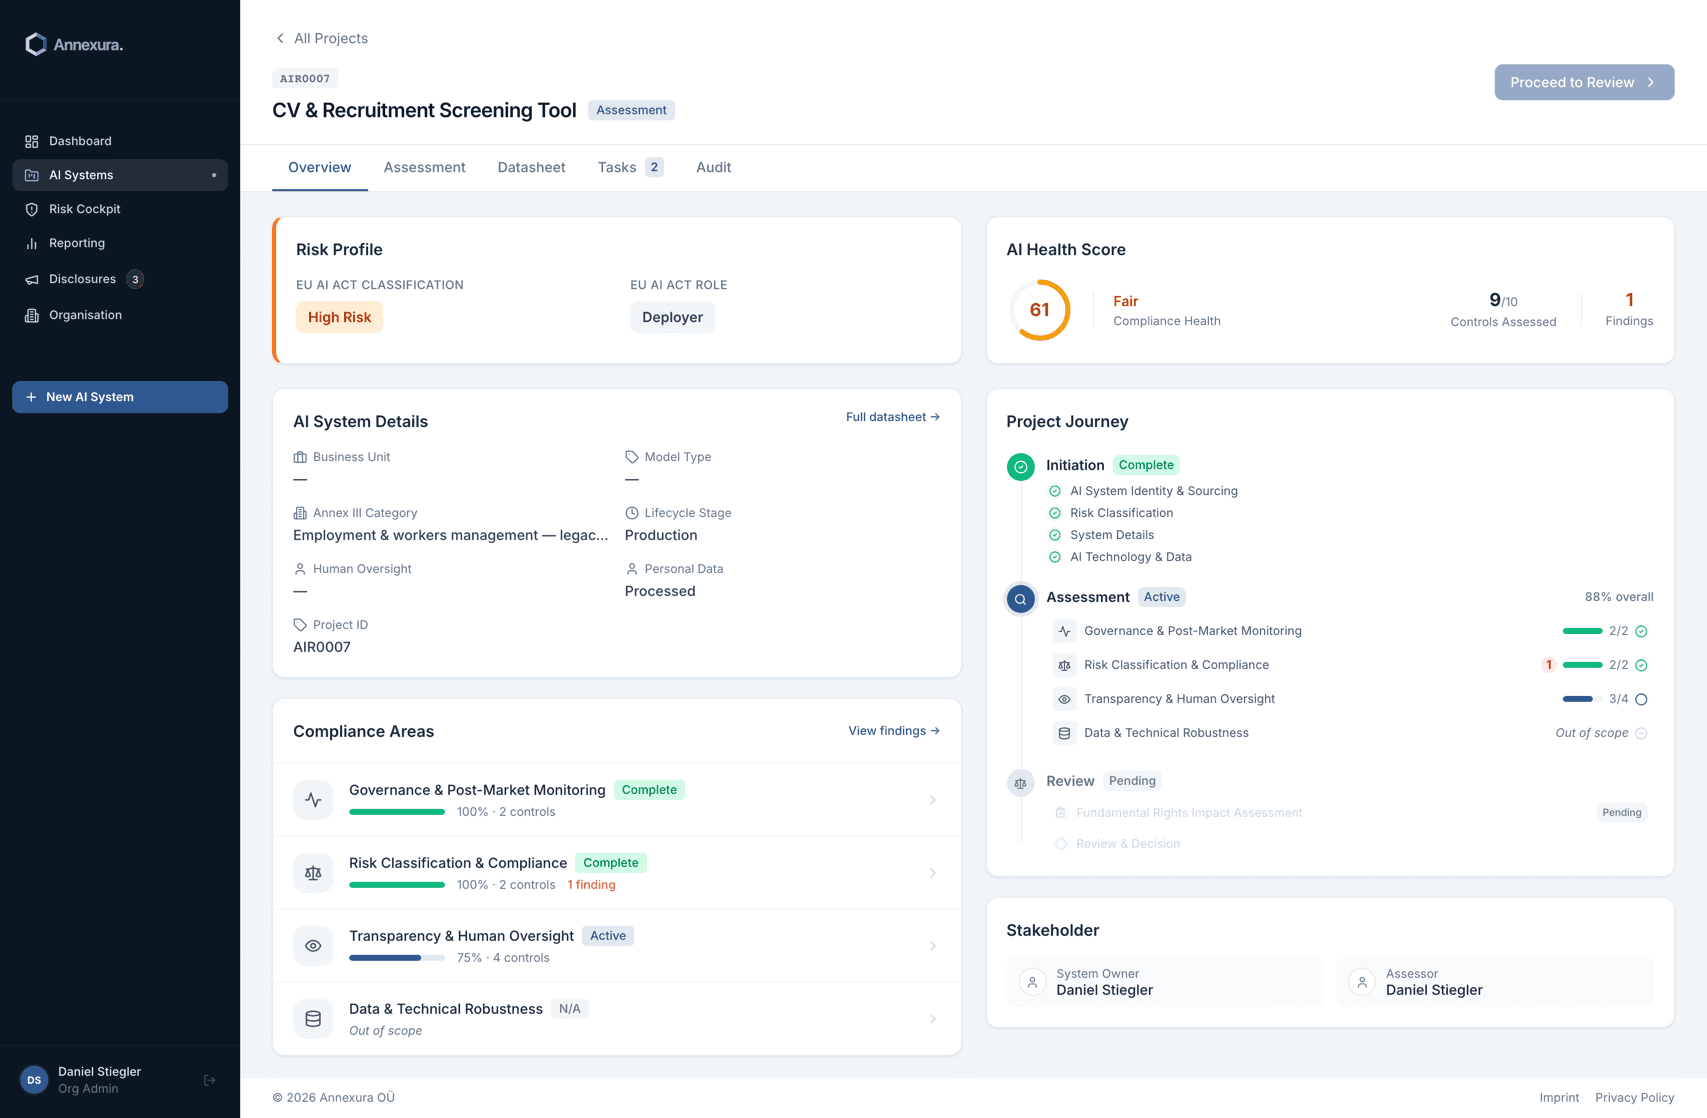Switch to the Datasheet tab
The height and width of the screenshot is (1118, 1707).
[x=532, y=167]
